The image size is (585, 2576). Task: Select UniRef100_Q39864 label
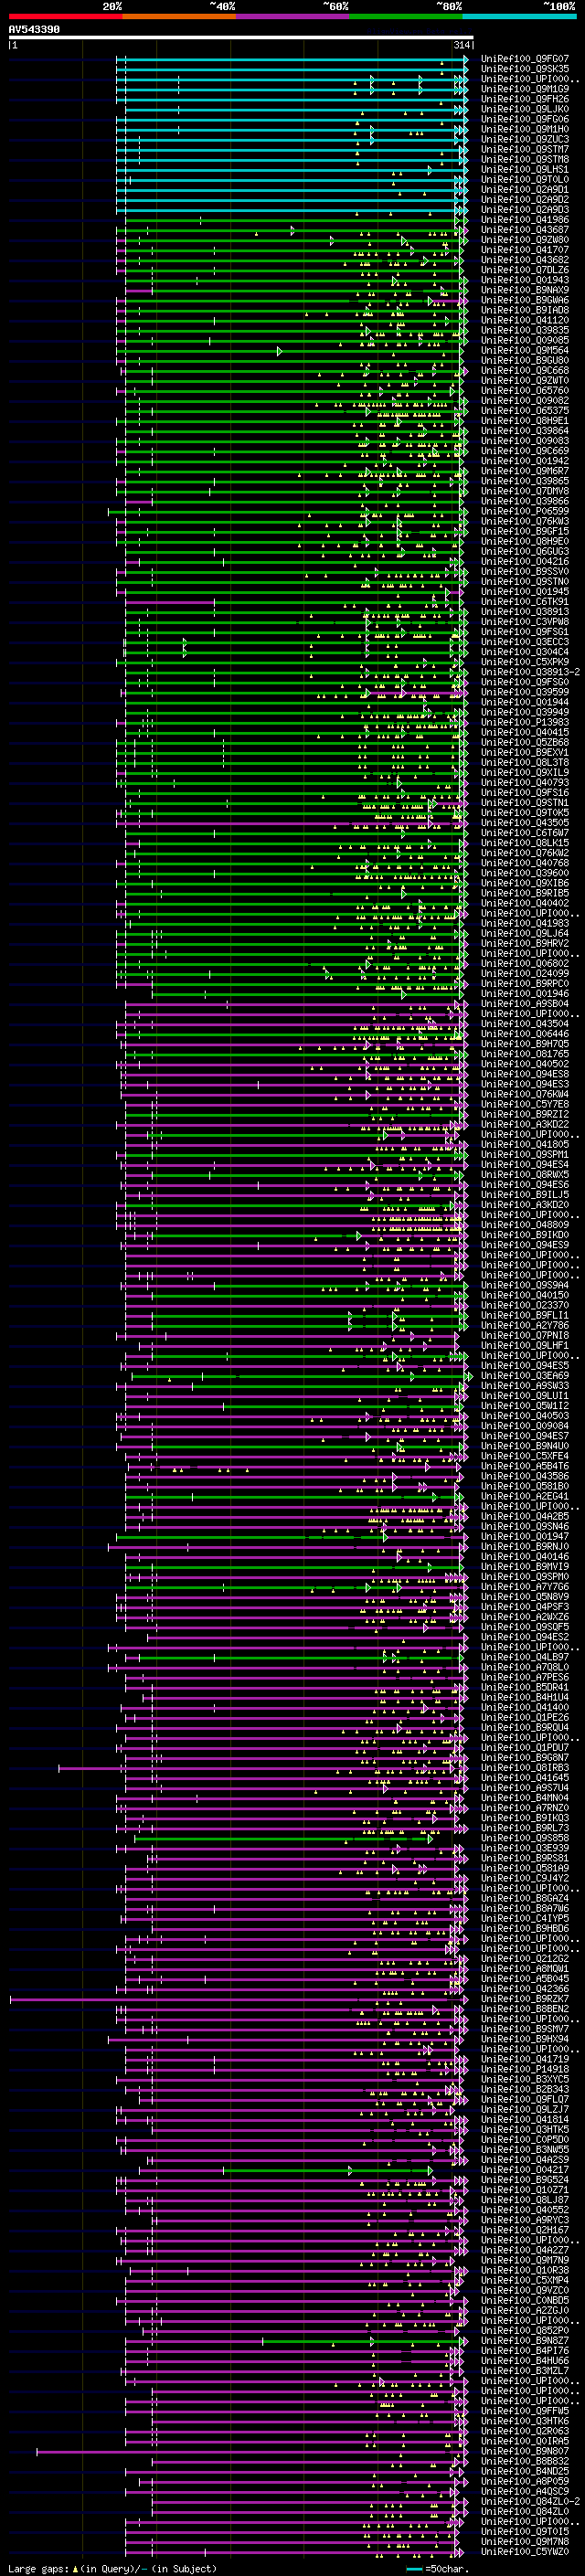click(x=525, y=431)
